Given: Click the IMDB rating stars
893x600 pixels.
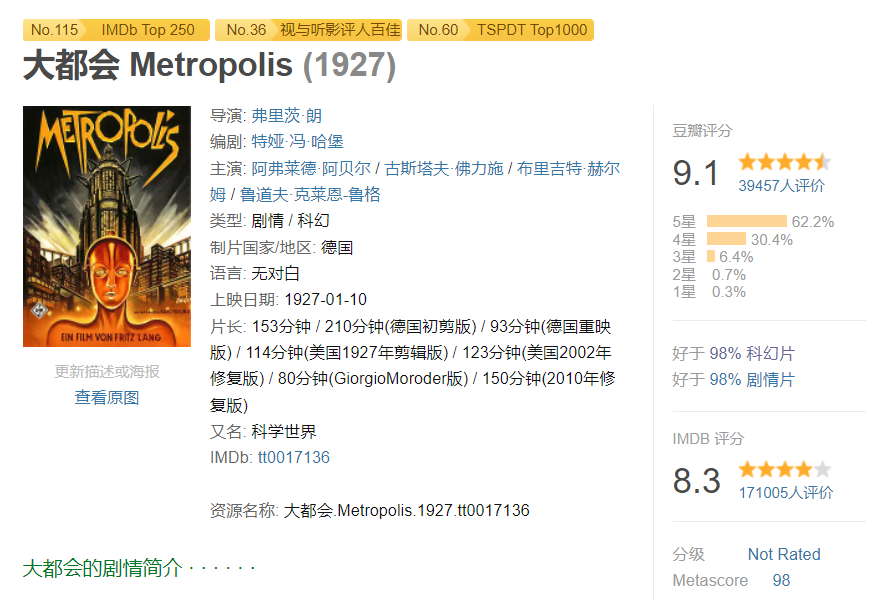Looking at the screenshot, I should pos(785,470).
